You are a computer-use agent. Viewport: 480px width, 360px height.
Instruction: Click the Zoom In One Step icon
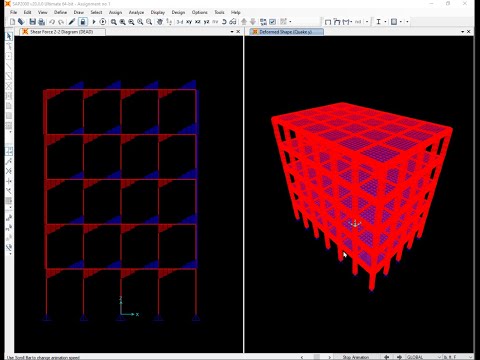(x=140, y=22)
